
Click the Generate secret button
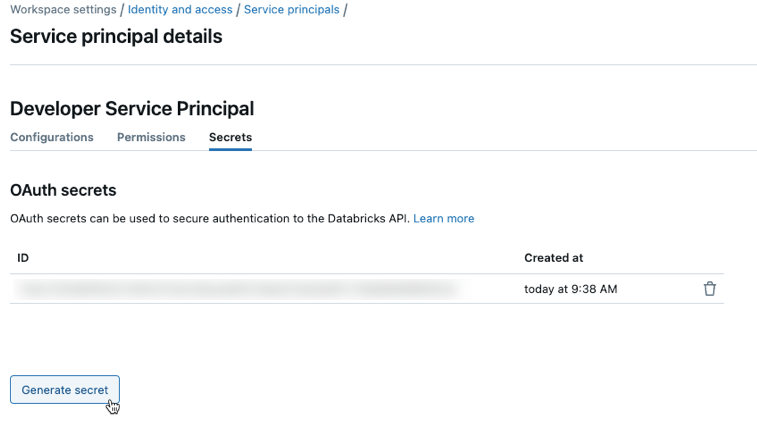click(65, 390)
